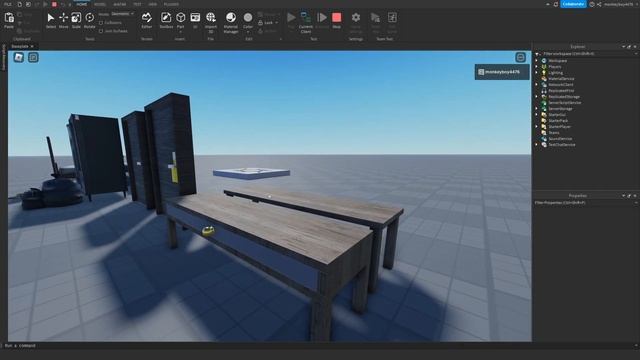Image resolution: width=640 pixels, height=360 pixels.
Task: Open the menu icon at viewport top right
Action: coord(520,57)
